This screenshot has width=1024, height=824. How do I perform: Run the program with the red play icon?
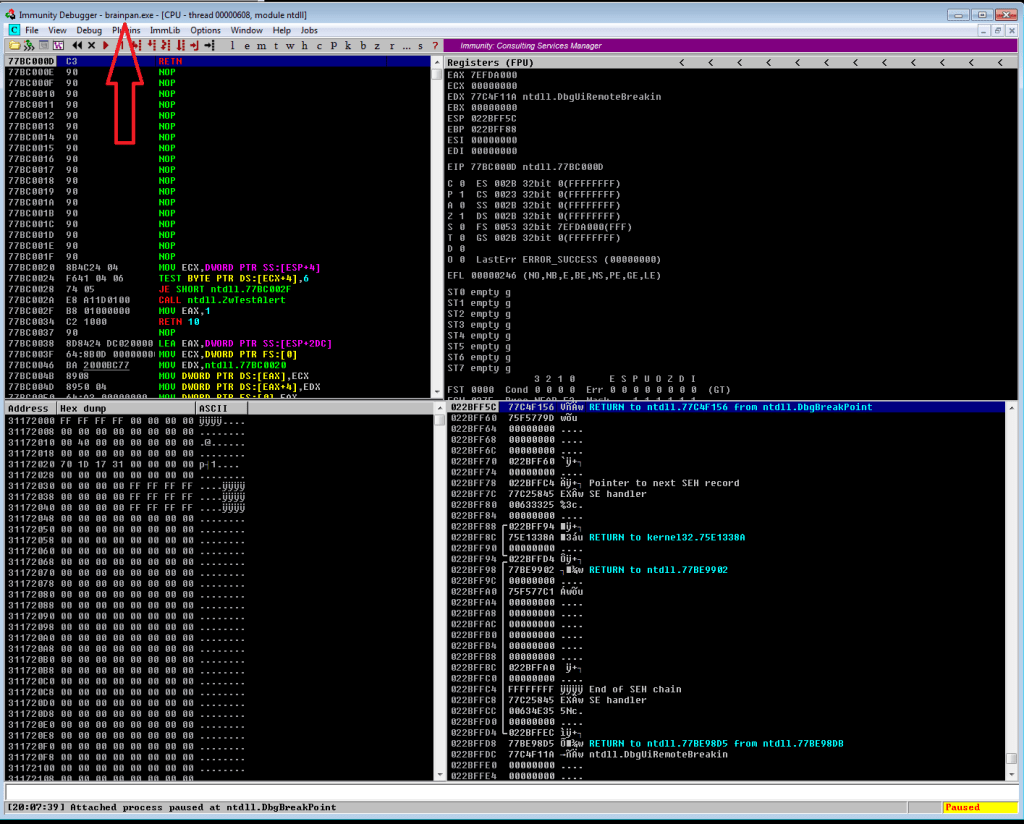coord(106,45)
